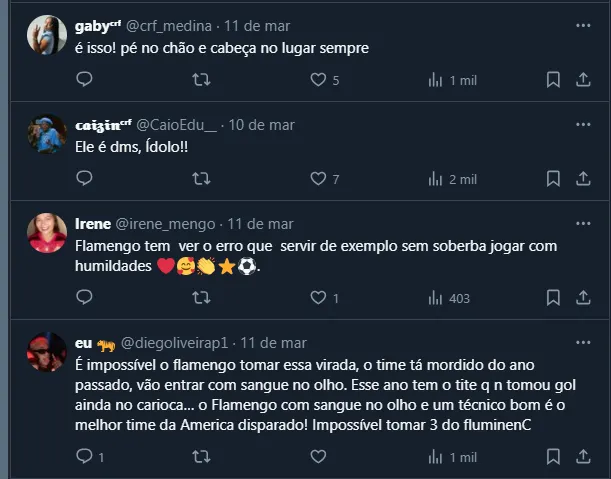Retweet the post by @crf_medina
The height and width of the screenshot is (479, 611).
[201, 80]
